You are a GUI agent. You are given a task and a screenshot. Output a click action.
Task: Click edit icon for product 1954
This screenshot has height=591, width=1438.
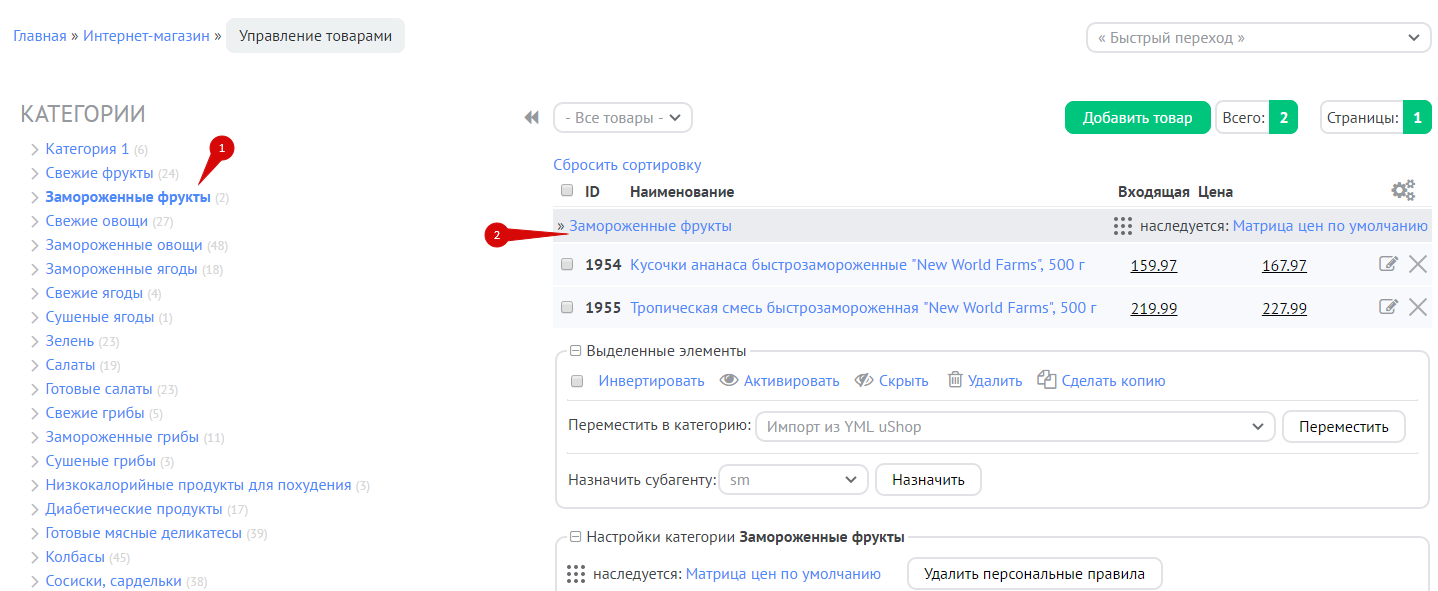tap(1388, 264)
